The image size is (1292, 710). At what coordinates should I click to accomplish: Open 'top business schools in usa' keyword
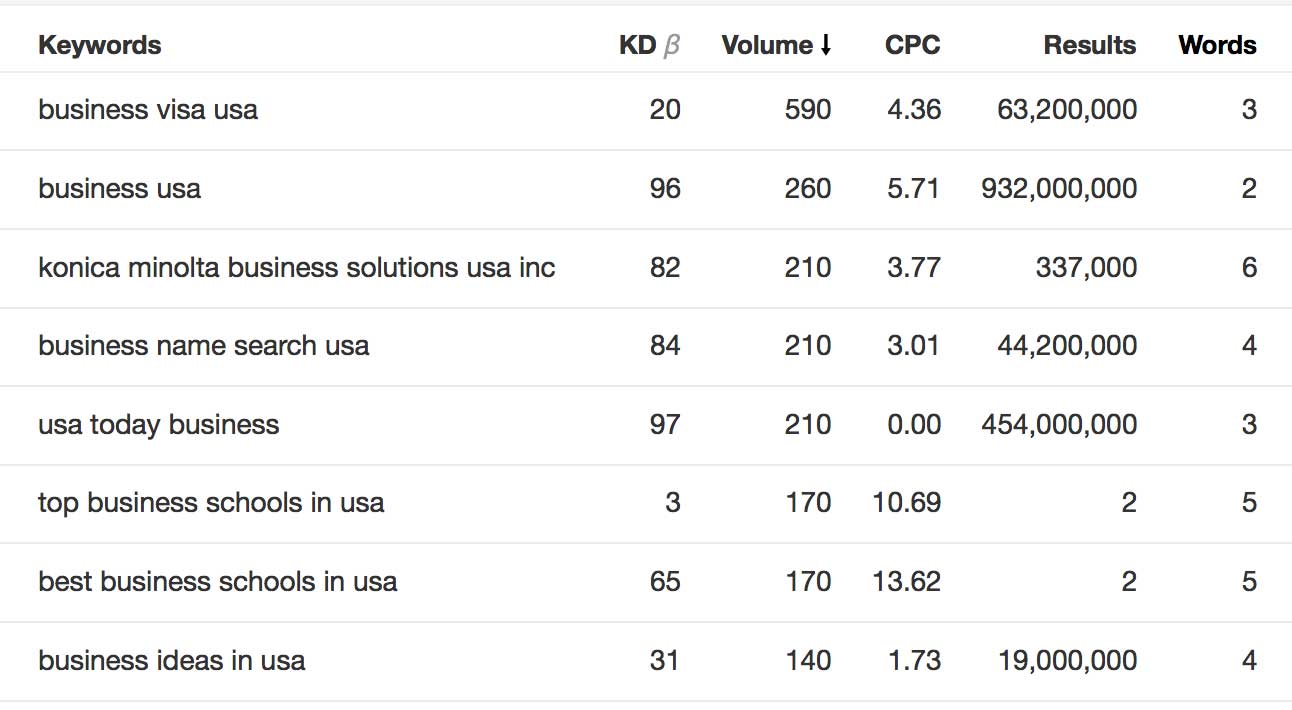pos(211,502)
